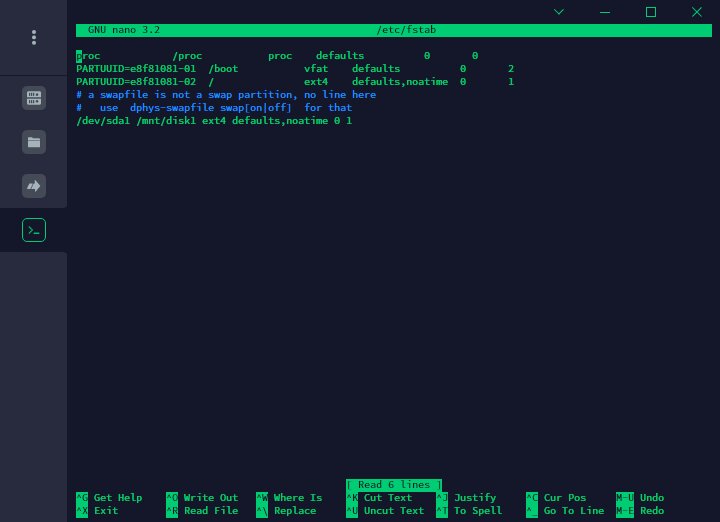Open the three-dot sidebar menu
The image size is (720, 522).
pyautogui.click(x=34, y=37)
